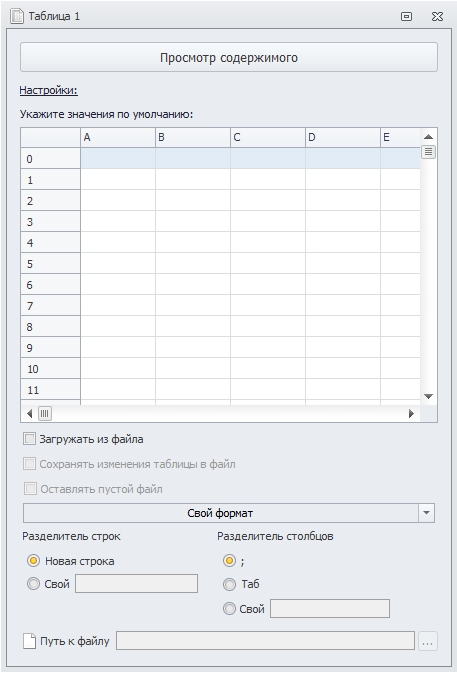
Task: Click the file page icon beside Путь к файлу
Action: [29, 641]
